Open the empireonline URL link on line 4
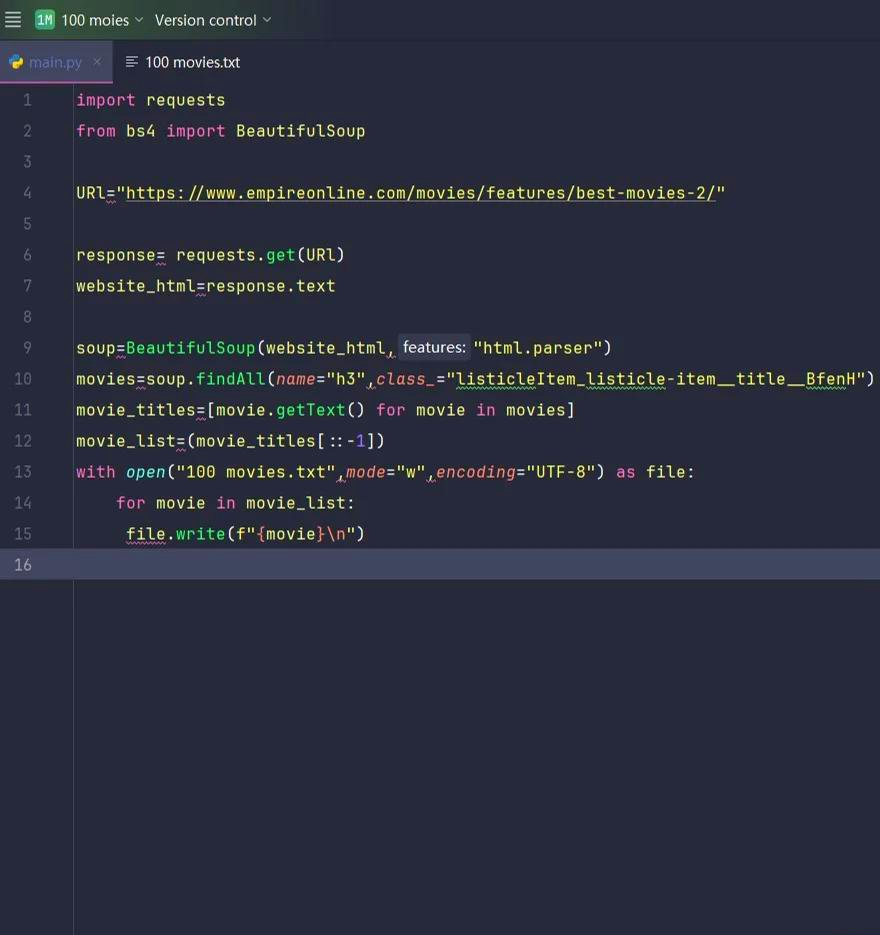Viewport: 880px width, 935px height. coord(421,193)
